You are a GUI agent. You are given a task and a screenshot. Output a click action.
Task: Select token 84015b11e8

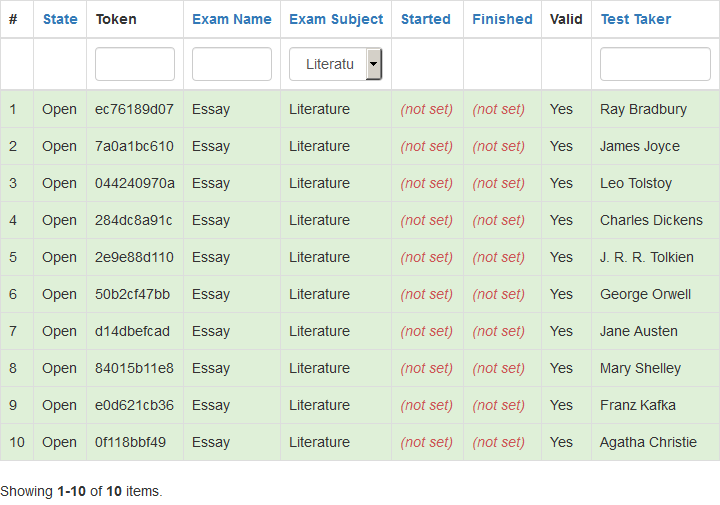click(134, 368)
